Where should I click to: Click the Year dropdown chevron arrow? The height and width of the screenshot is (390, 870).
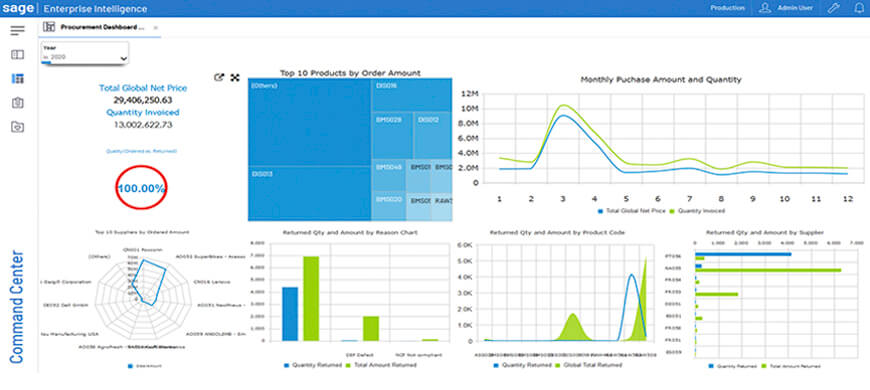(x=123, y=58)
